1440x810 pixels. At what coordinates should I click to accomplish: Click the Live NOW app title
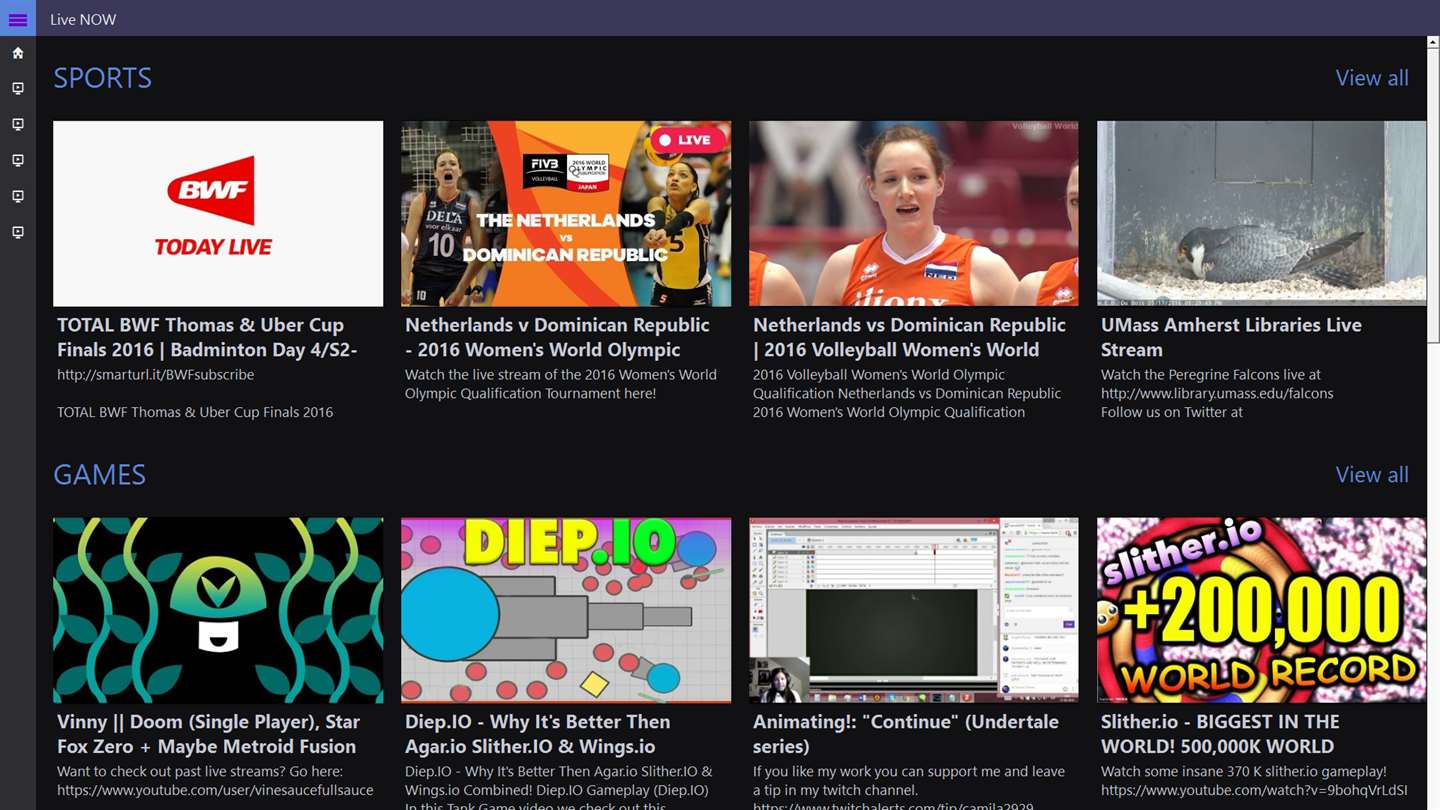83,19
